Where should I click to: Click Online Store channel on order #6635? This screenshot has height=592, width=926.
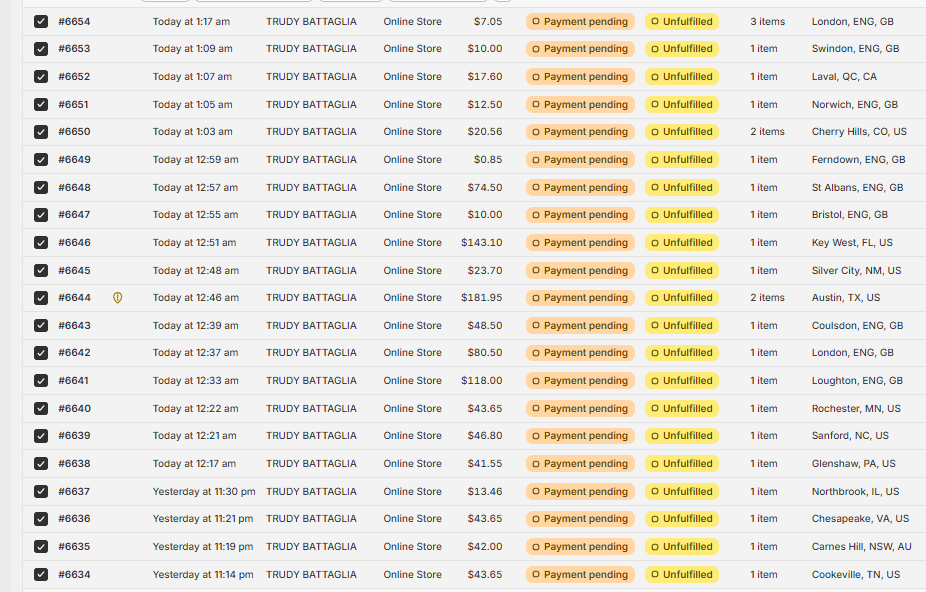[412, 547]
